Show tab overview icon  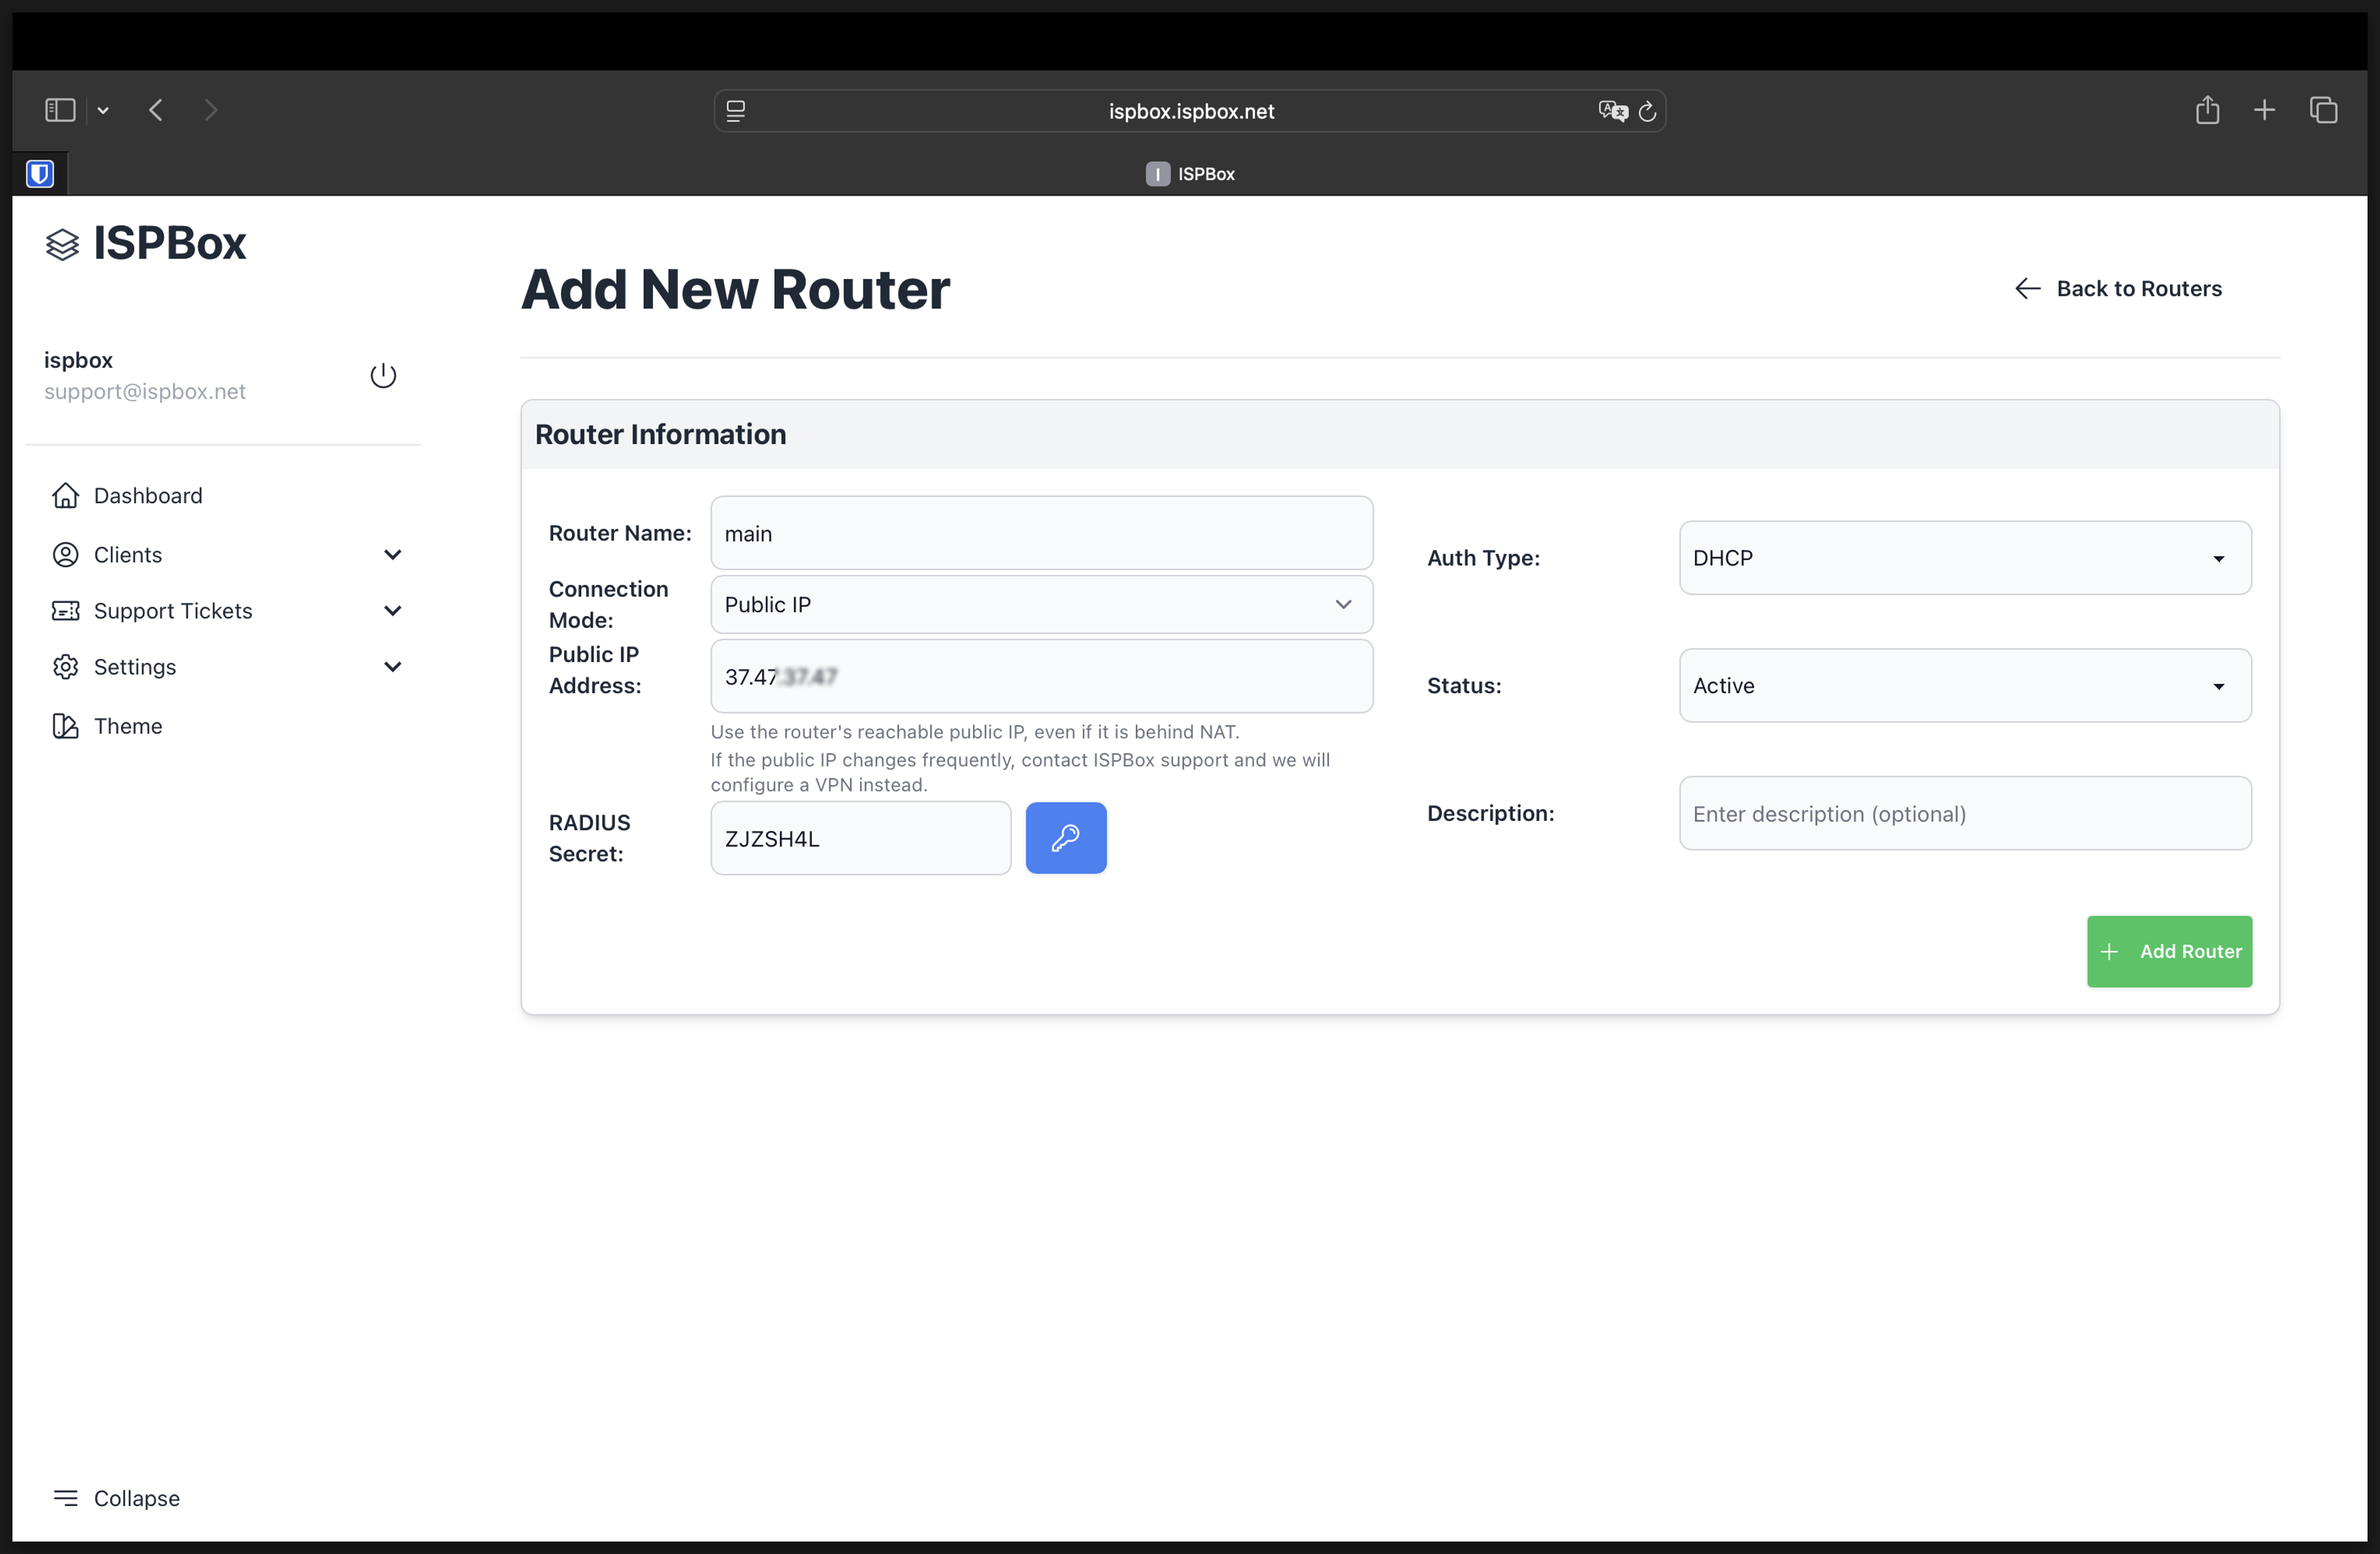(x=2323, y=110)
